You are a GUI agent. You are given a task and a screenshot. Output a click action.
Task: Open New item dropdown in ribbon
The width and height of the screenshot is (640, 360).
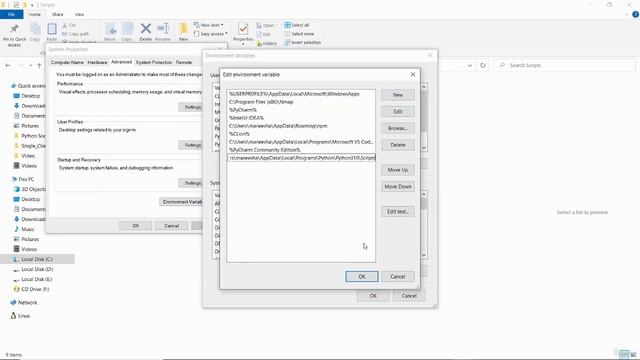pos(209,25)
